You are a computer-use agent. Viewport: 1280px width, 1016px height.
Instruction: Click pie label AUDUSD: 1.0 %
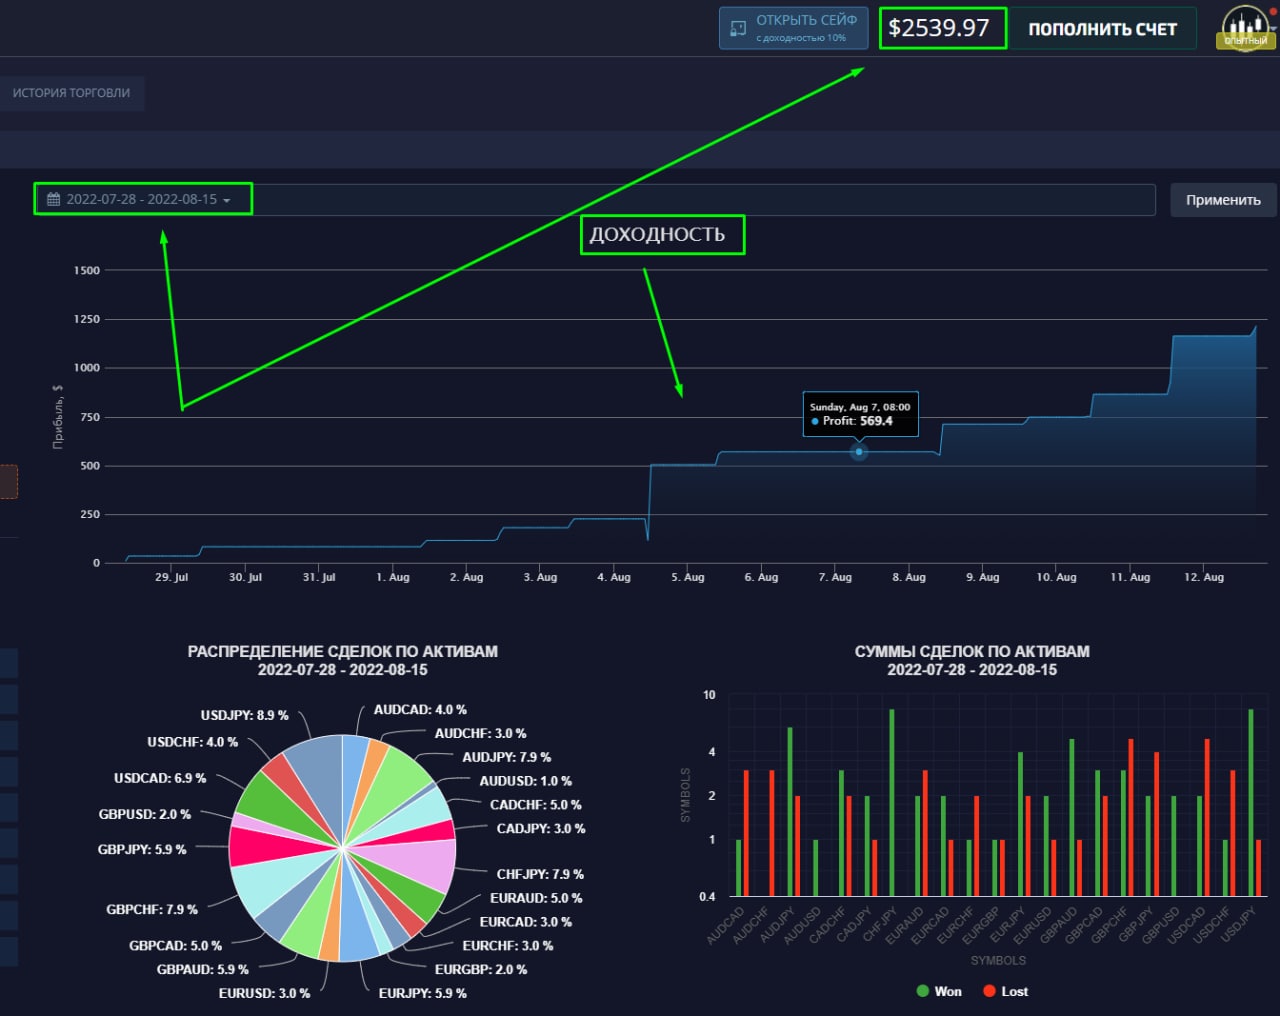tap(526, 781)
